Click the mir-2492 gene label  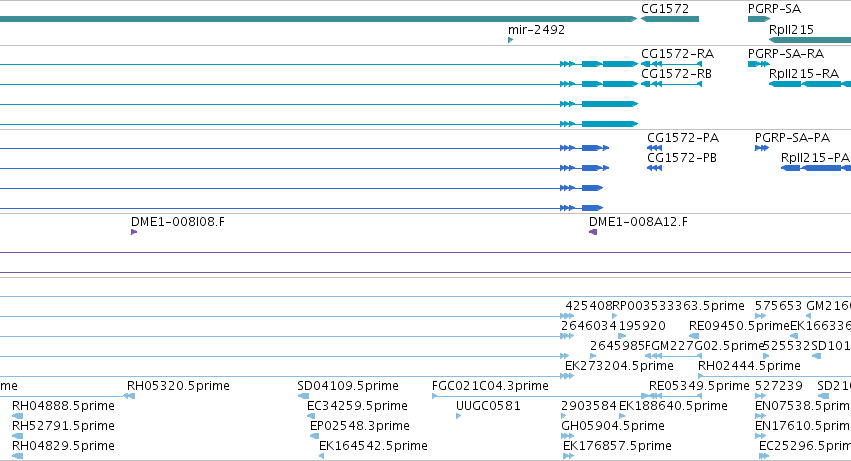[536, 30]
